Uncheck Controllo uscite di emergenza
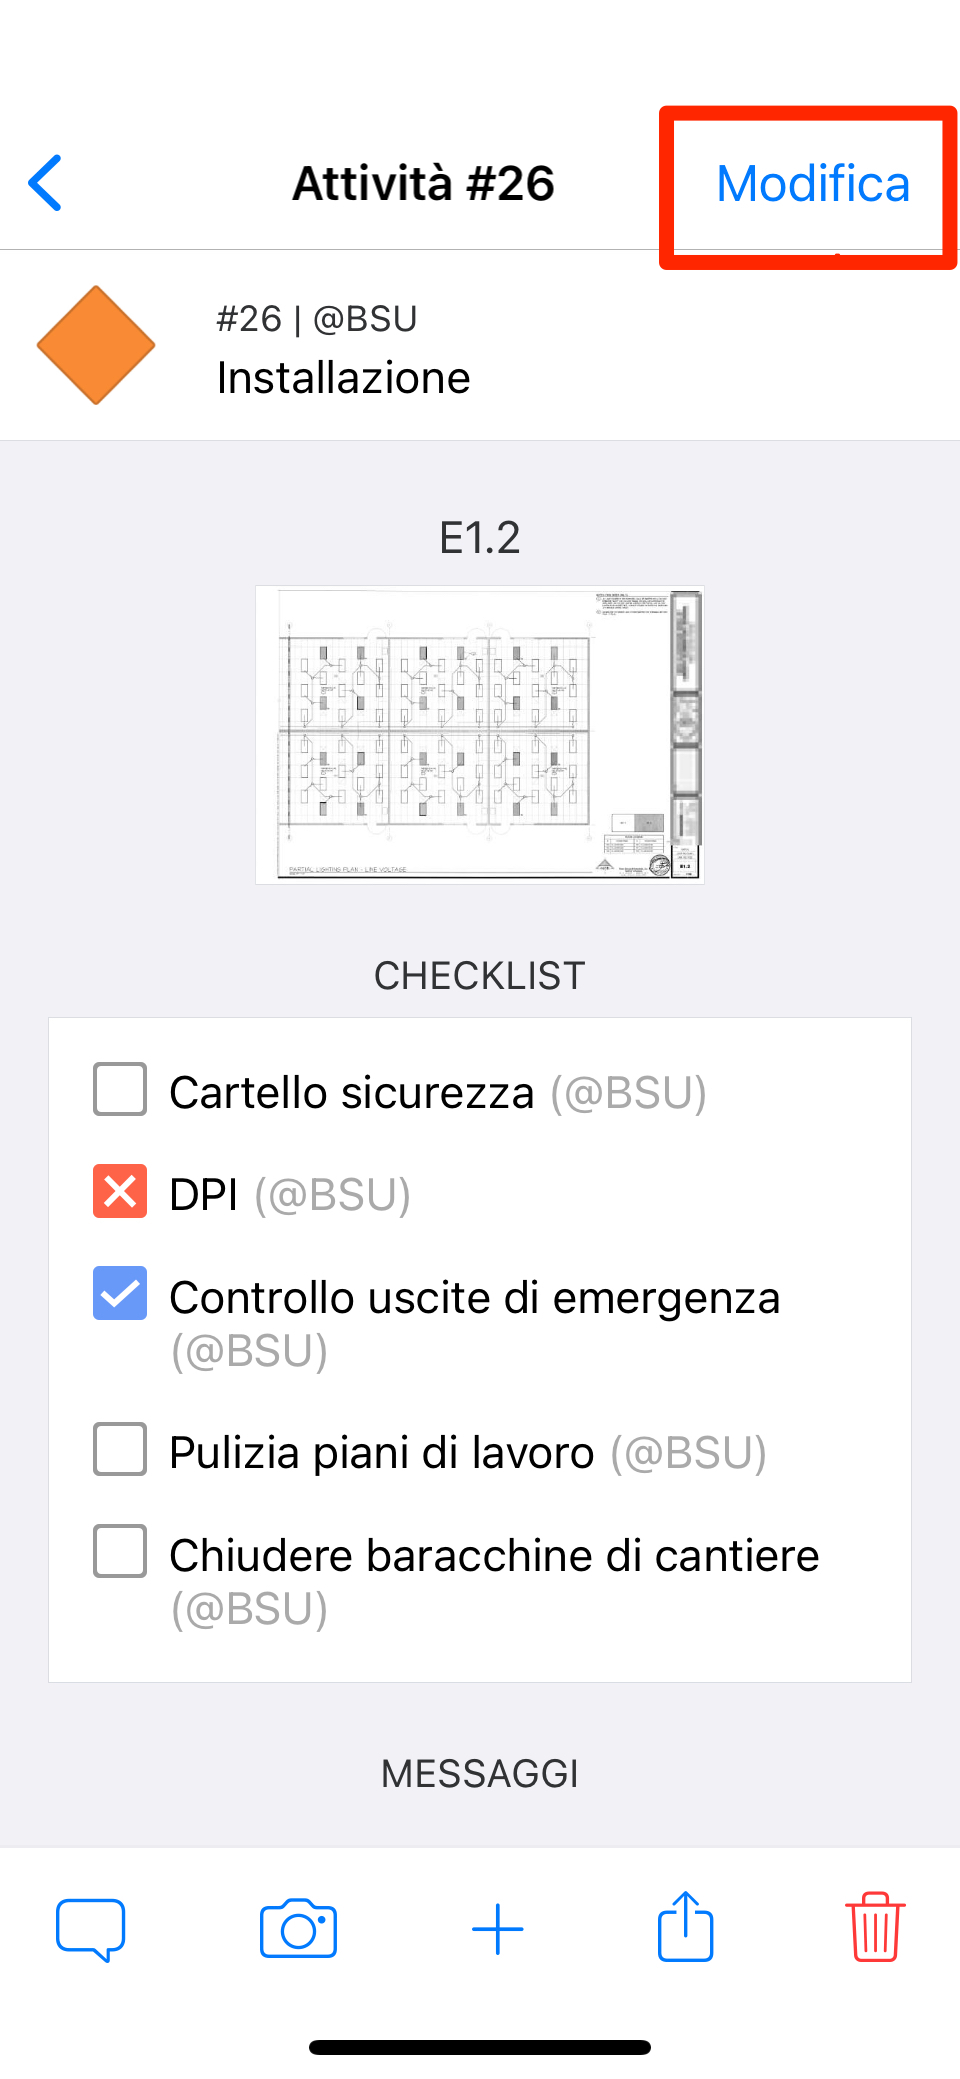The width and height of the screenshot is (960, 2079). click(x=120, y=1293)
